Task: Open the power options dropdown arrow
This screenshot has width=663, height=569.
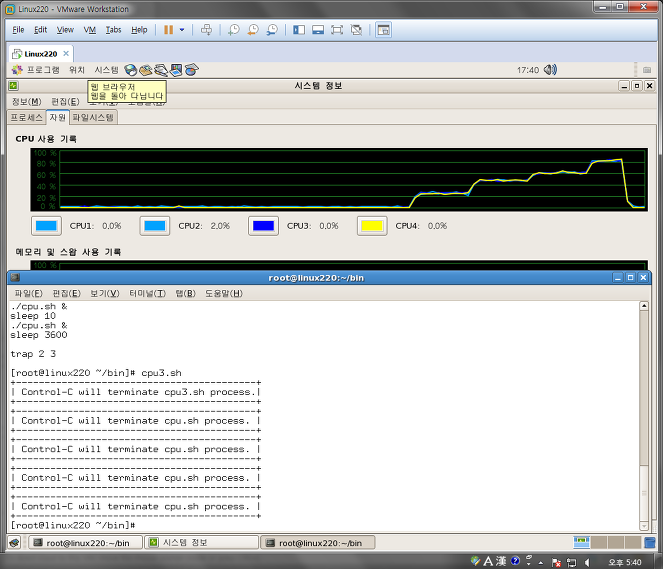Action: pos(182,30)
